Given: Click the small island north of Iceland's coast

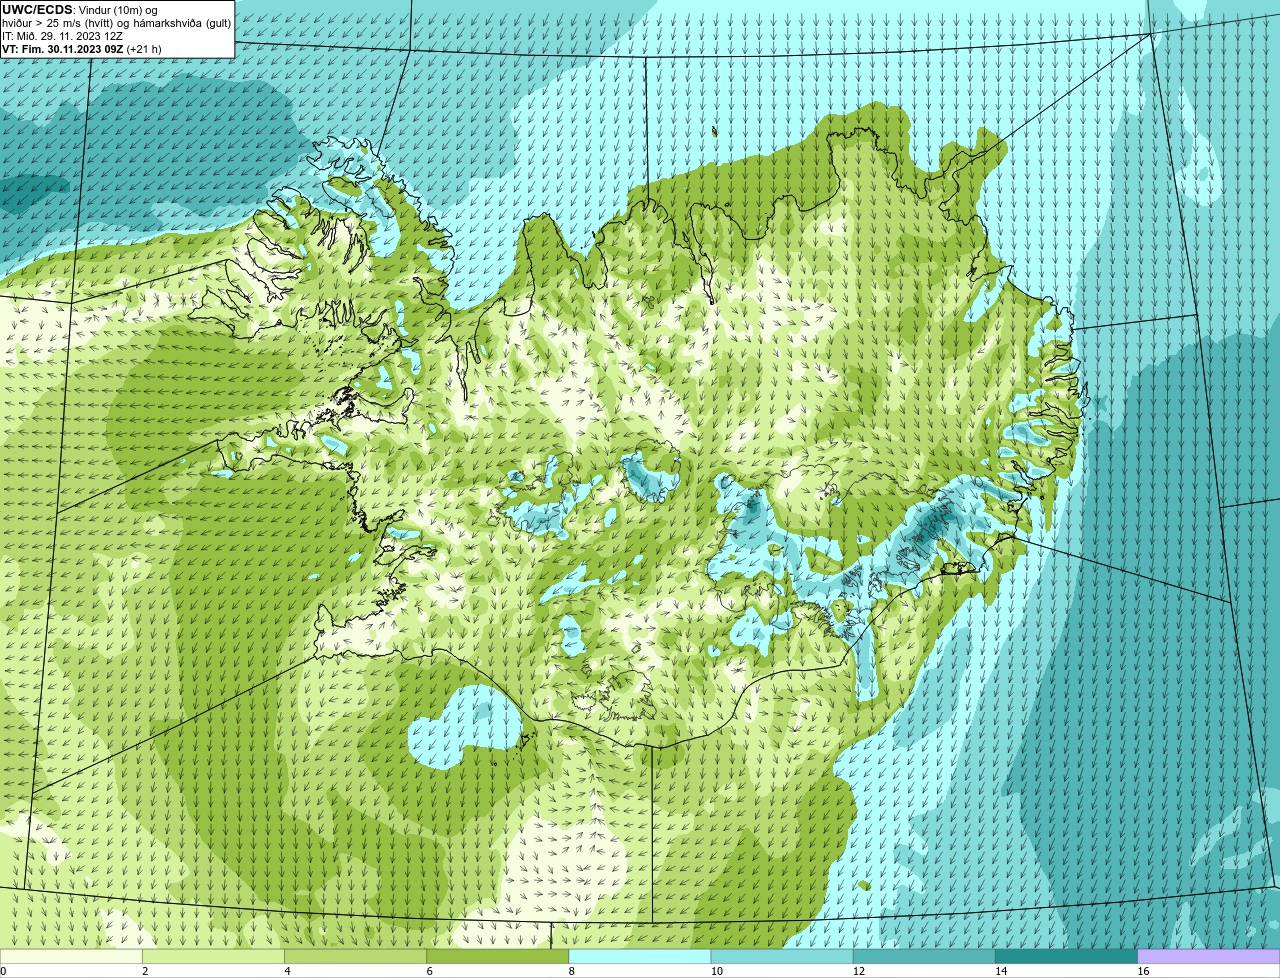Looking at the screenshot, I should point(715,131).
